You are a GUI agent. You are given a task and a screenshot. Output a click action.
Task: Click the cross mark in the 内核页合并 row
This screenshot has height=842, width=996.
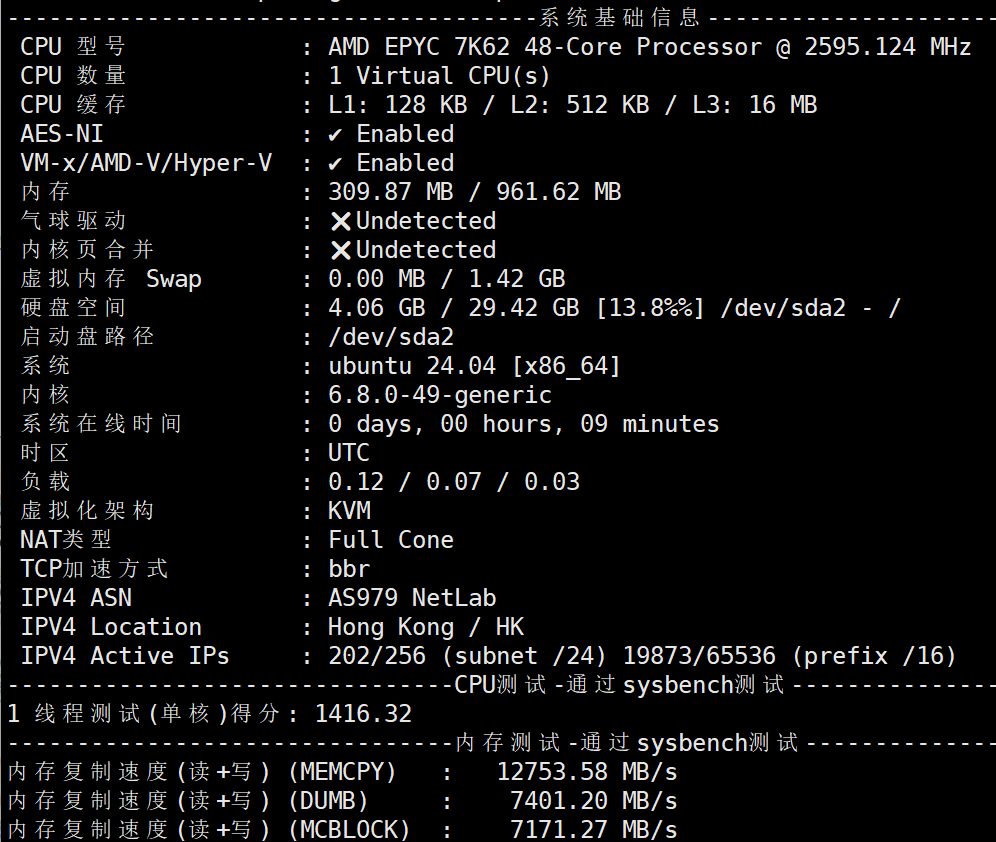pos(341,251)
